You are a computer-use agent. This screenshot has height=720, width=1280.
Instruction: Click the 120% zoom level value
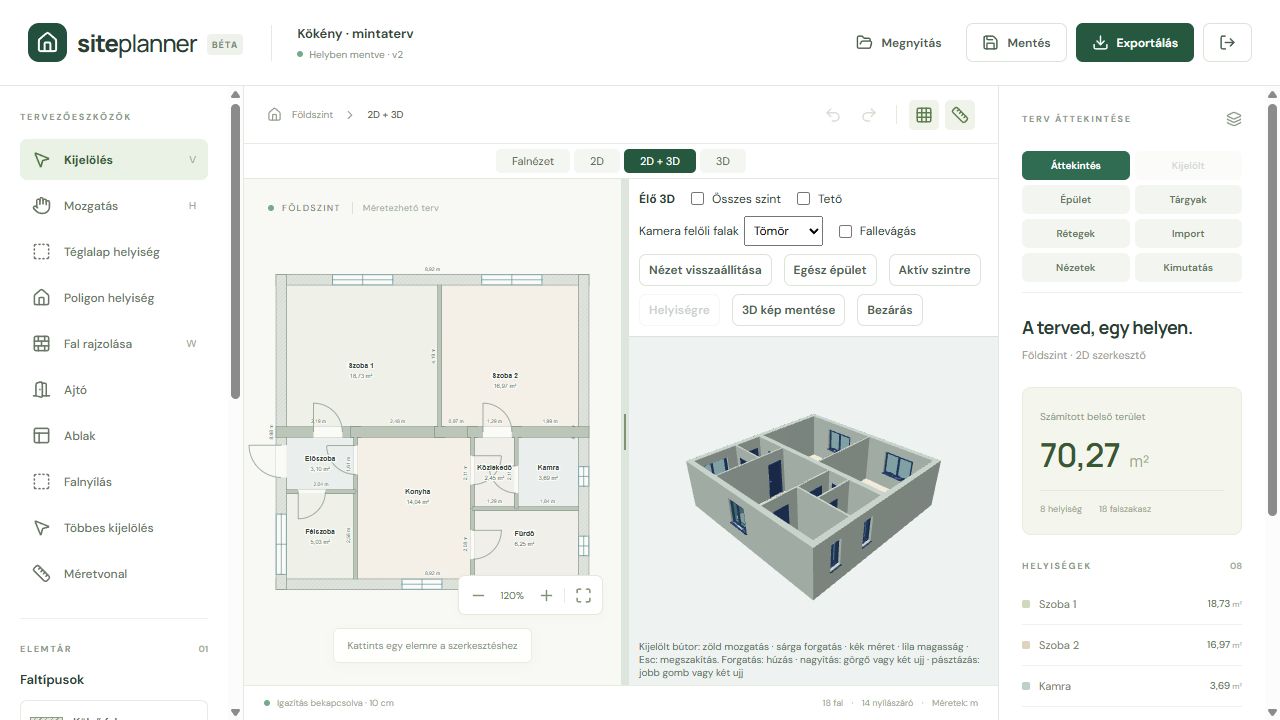512,596
